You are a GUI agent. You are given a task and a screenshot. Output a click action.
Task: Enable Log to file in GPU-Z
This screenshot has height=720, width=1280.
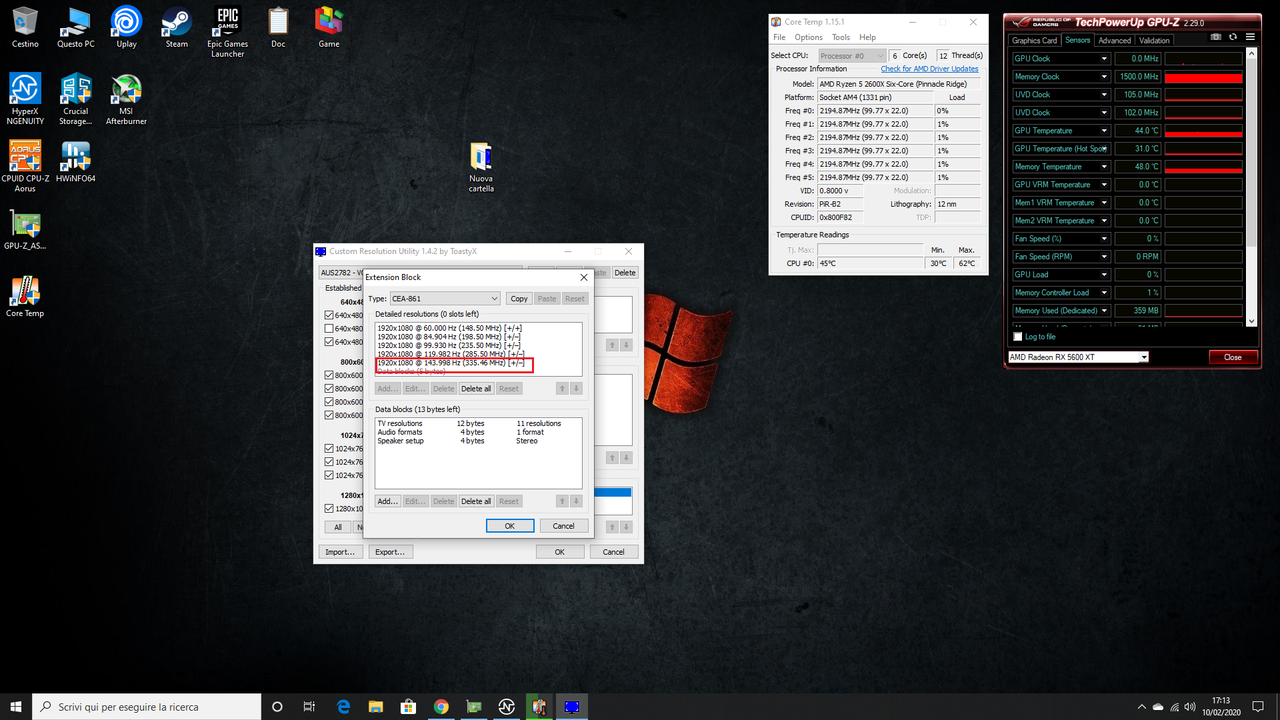pos(1018,337)
